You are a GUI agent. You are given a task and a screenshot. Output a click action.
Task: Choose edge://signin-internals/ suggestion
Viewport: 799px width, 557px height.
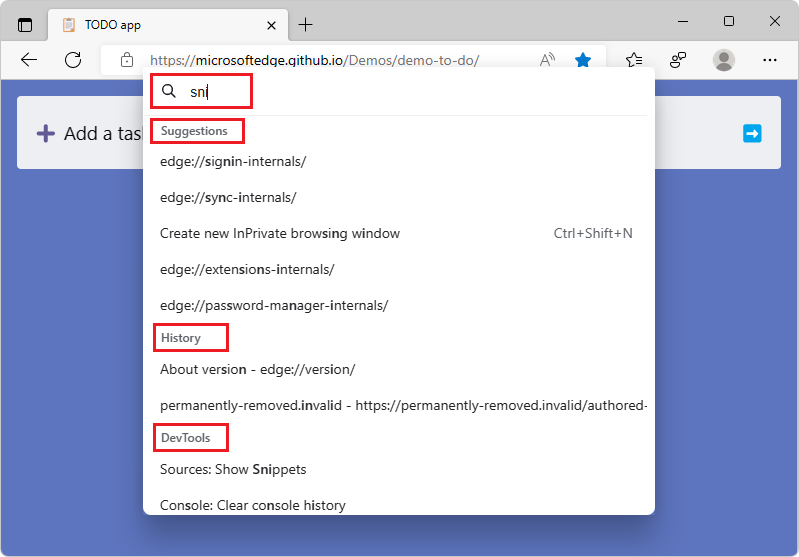tap(399, 162)
